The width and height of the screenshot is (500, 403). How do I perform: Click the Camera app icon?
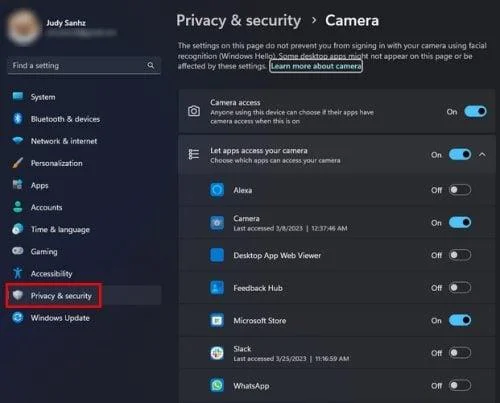coord(217,223)
